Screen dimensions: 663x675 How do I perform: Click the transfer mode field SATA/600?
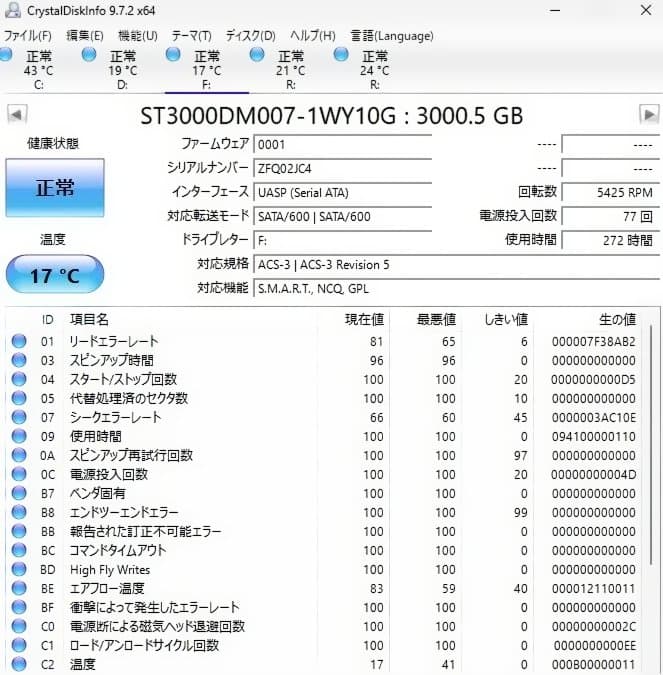(343, 217)
